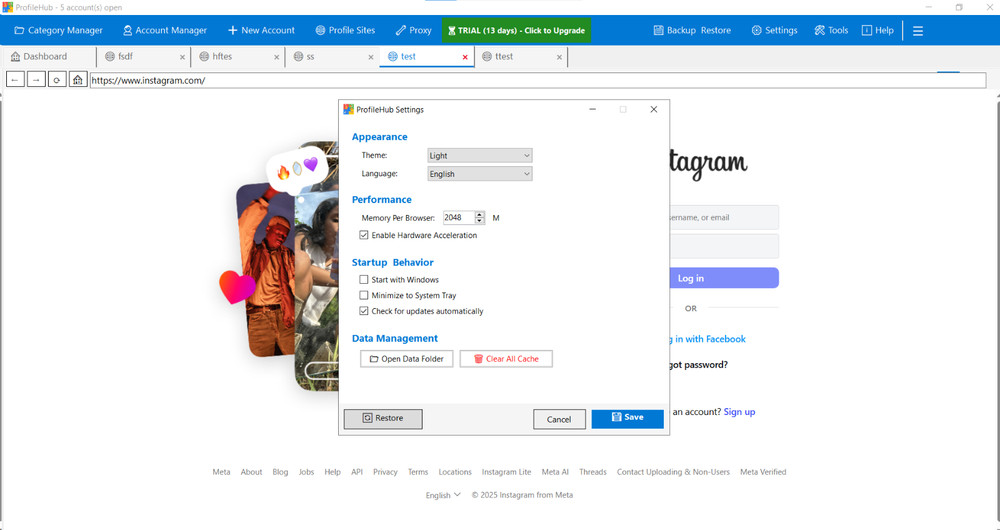Disable Hardware Acceleration checkbox
This screenshot has height=530, width=1000.
[x=364, y=235]
